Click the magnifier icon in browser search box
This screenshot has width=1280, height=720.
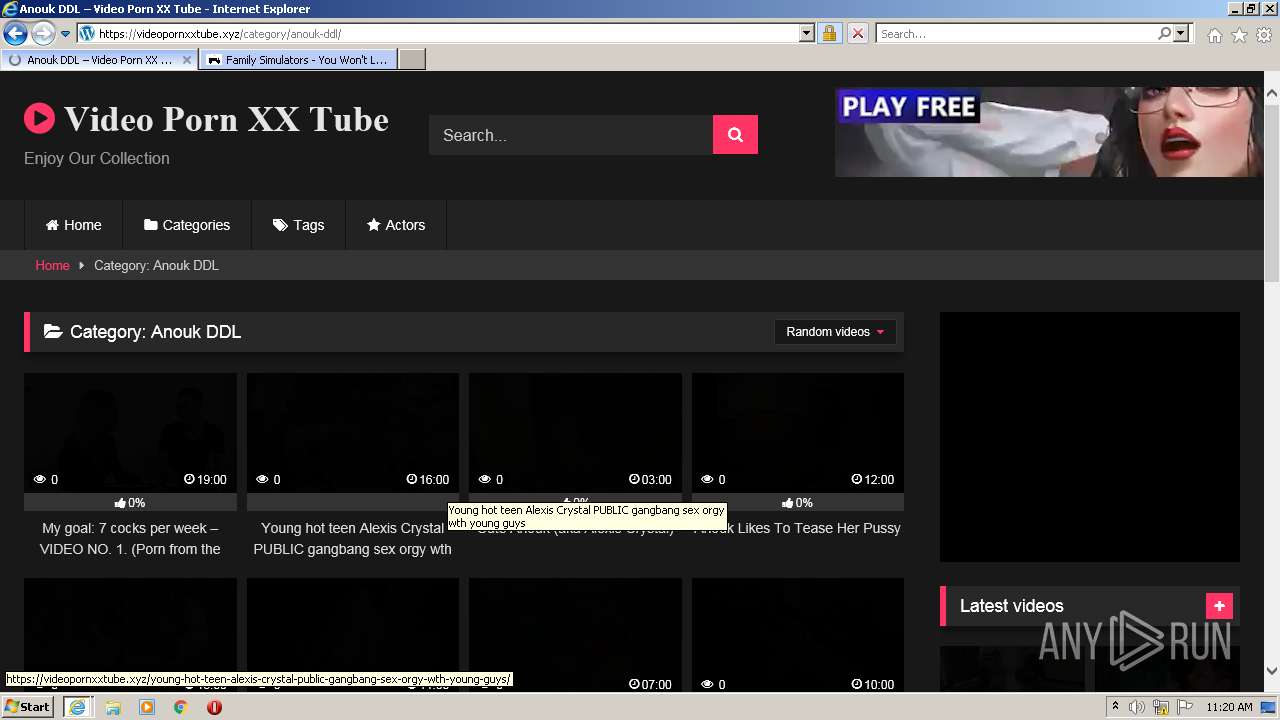(1164, 34)
